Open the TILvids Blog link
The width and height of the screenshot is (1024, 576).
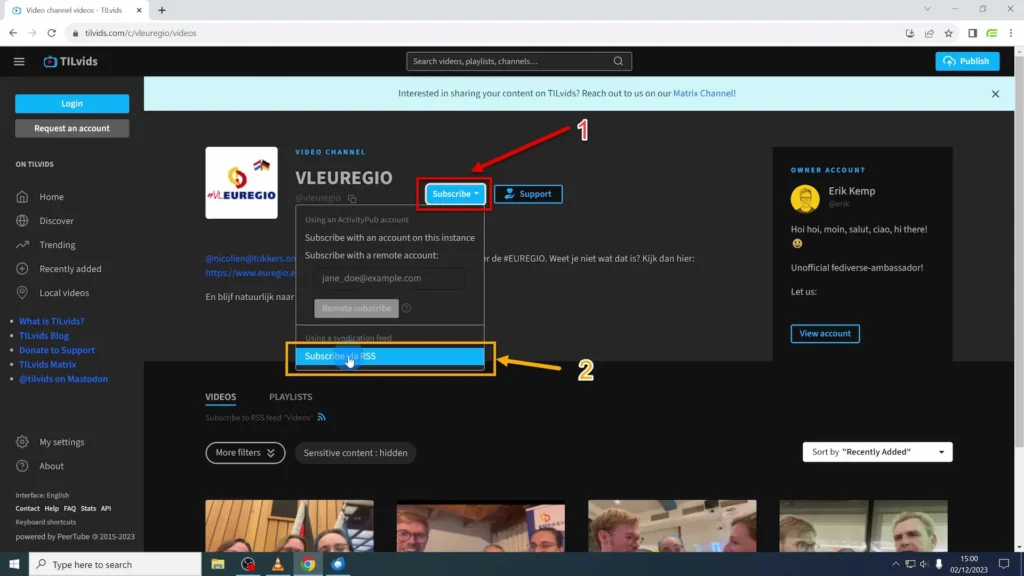click(44, 336)
